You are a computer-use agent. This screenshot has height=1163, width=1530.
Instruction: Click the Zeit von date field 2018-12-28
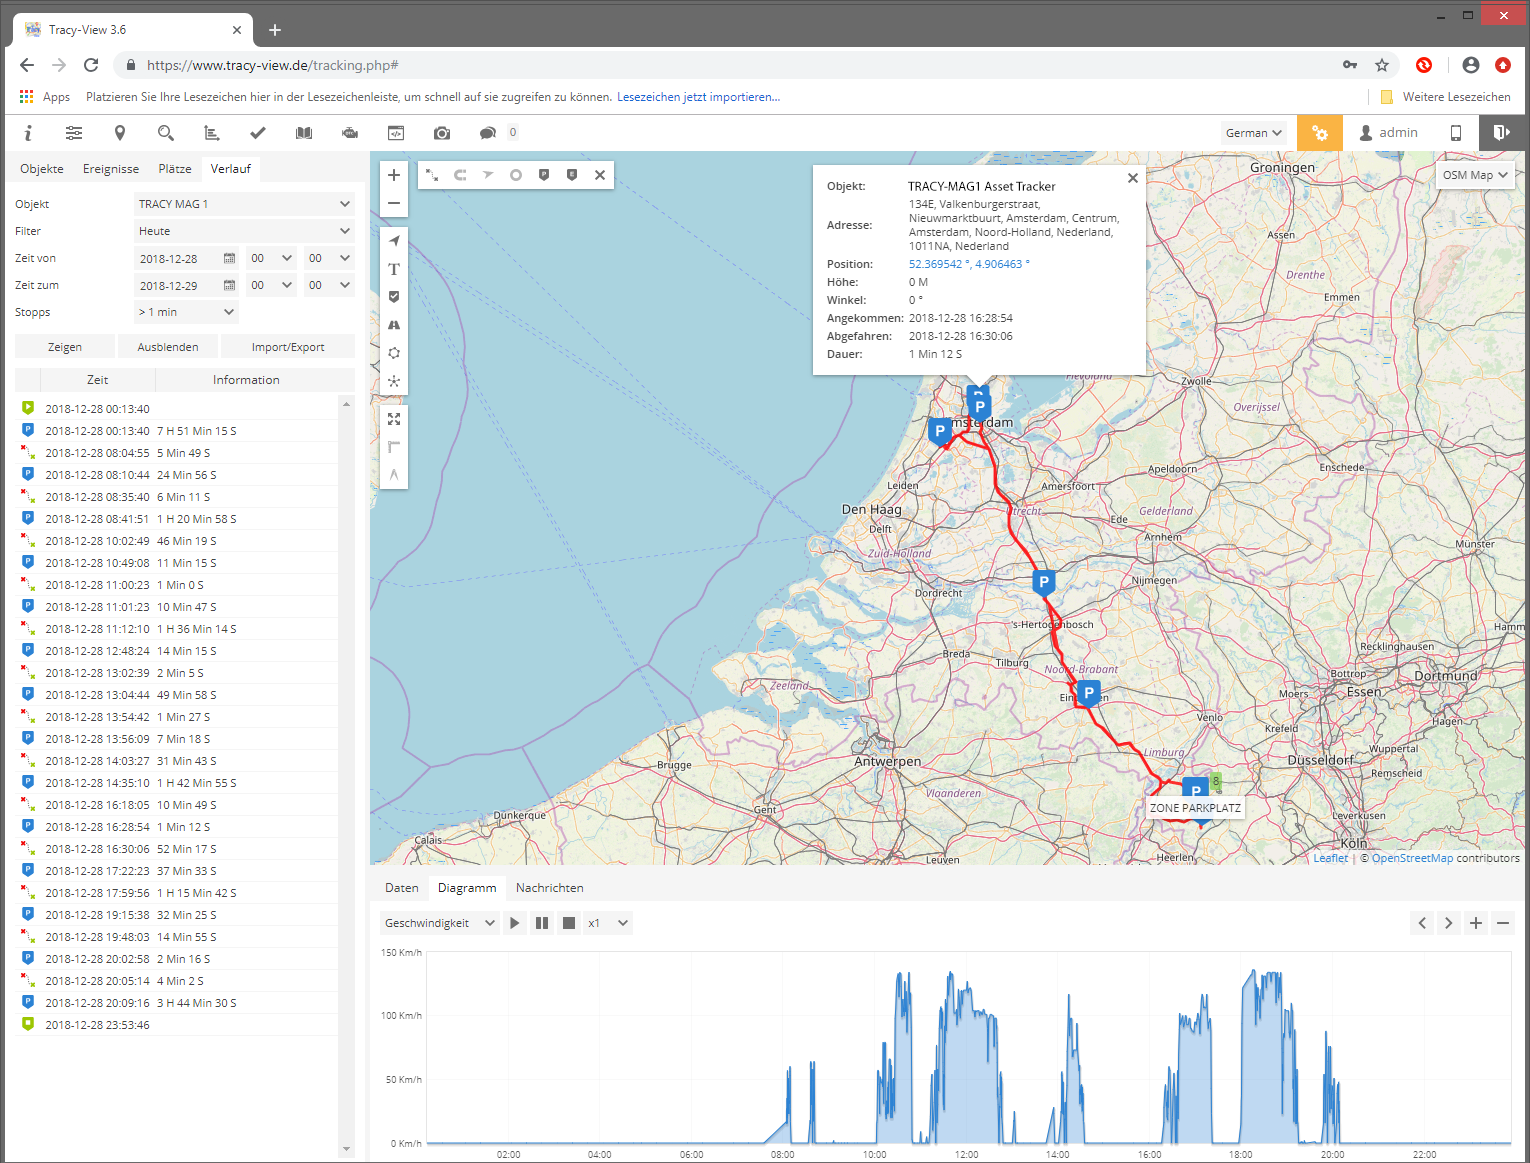point(187,258)
